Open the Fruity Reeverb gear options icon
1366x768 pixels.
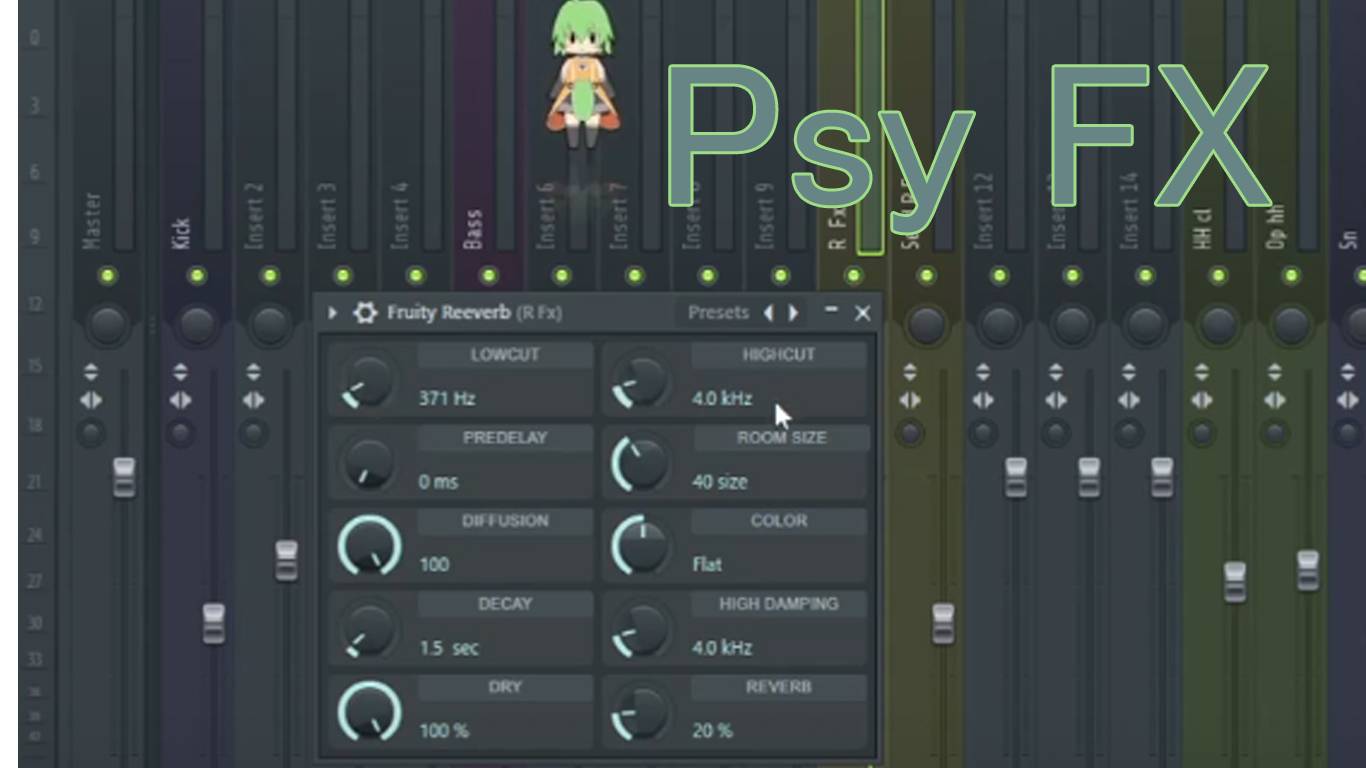pos(365,313)
